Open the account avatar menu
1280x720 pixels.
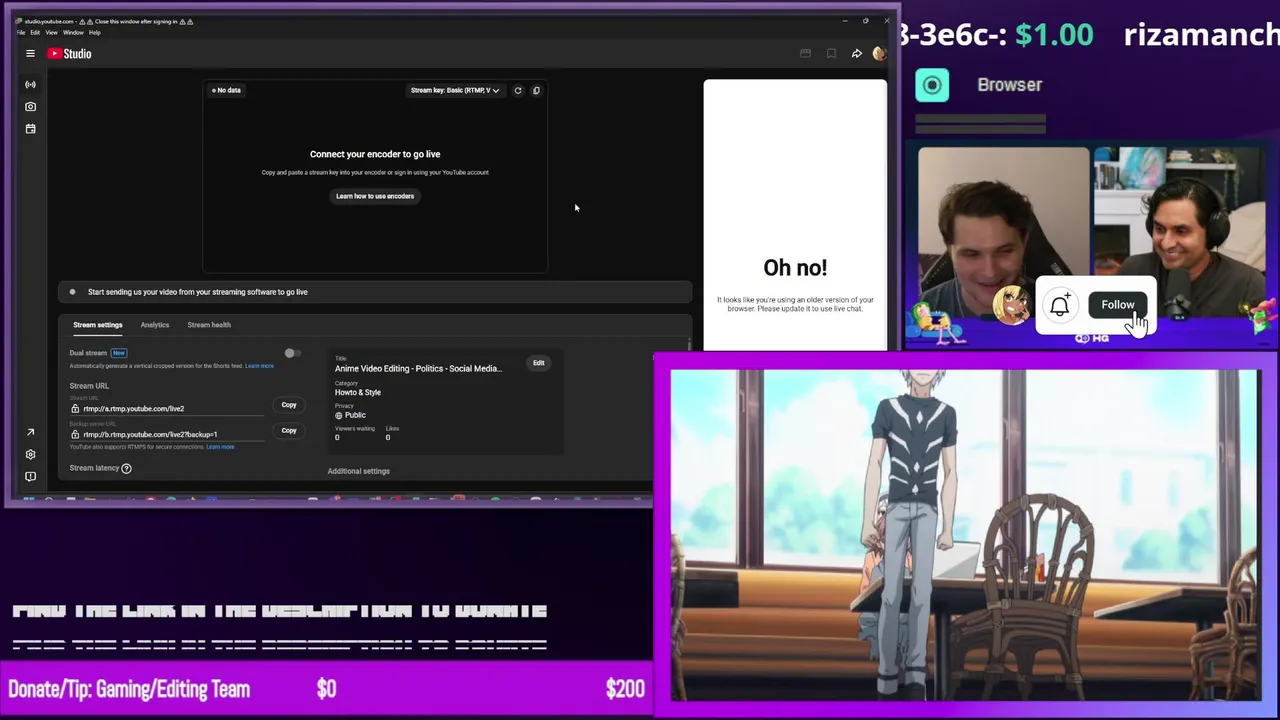point(879,54)
